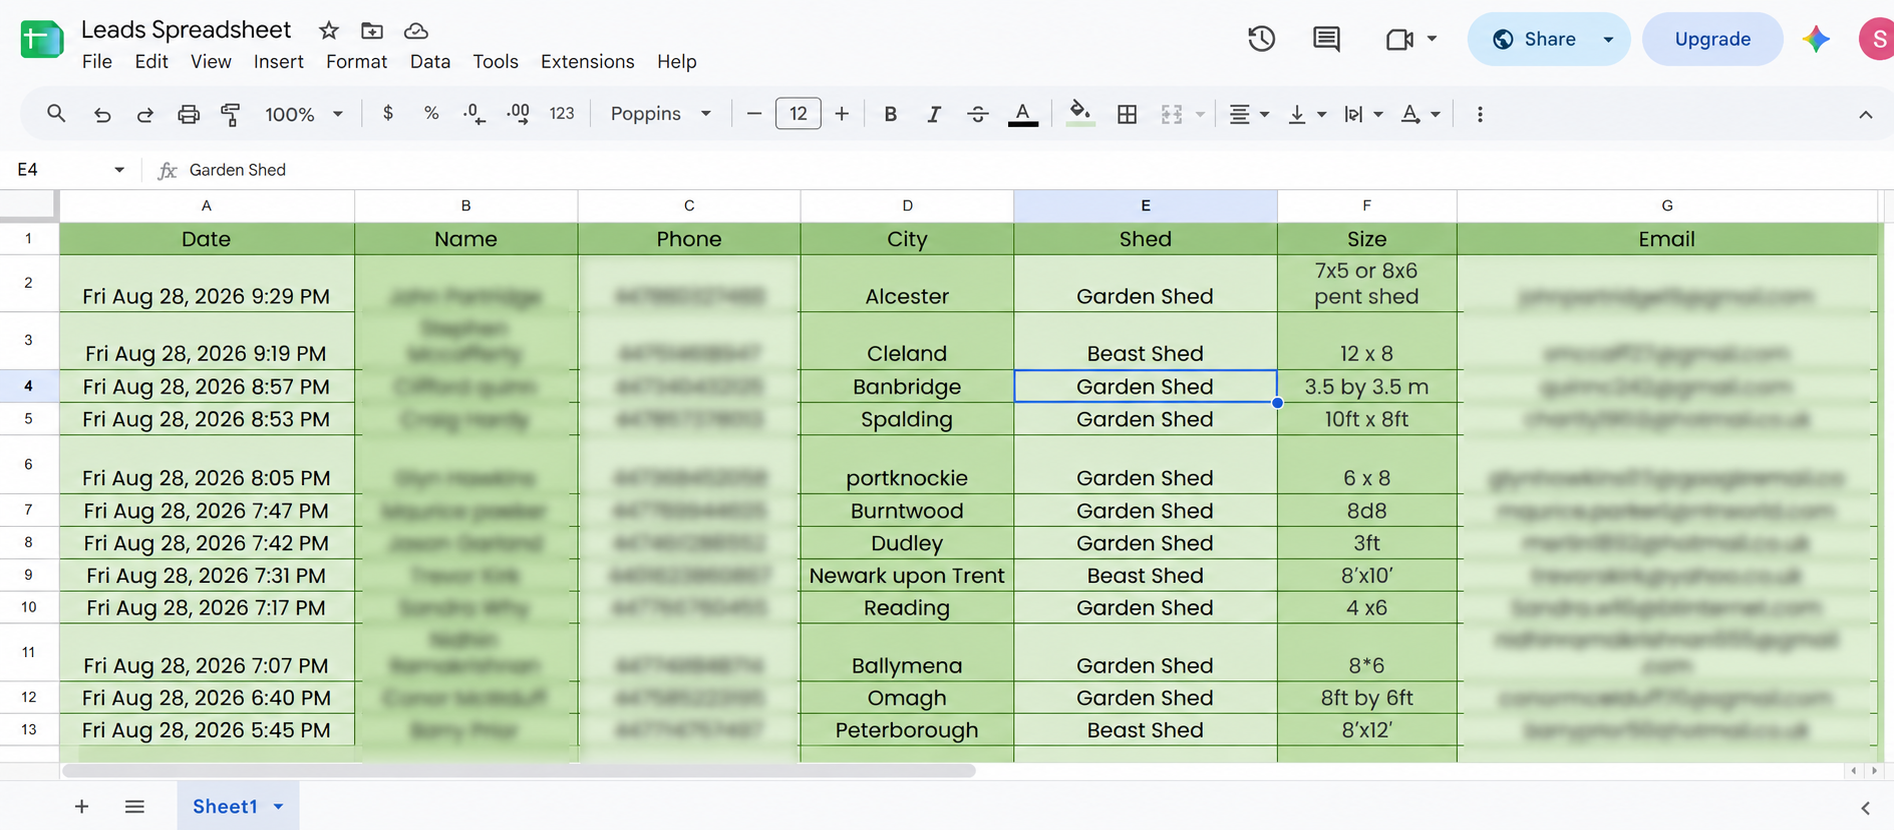Open the text color picker

pyautogui.click(x=1022, y=114)
